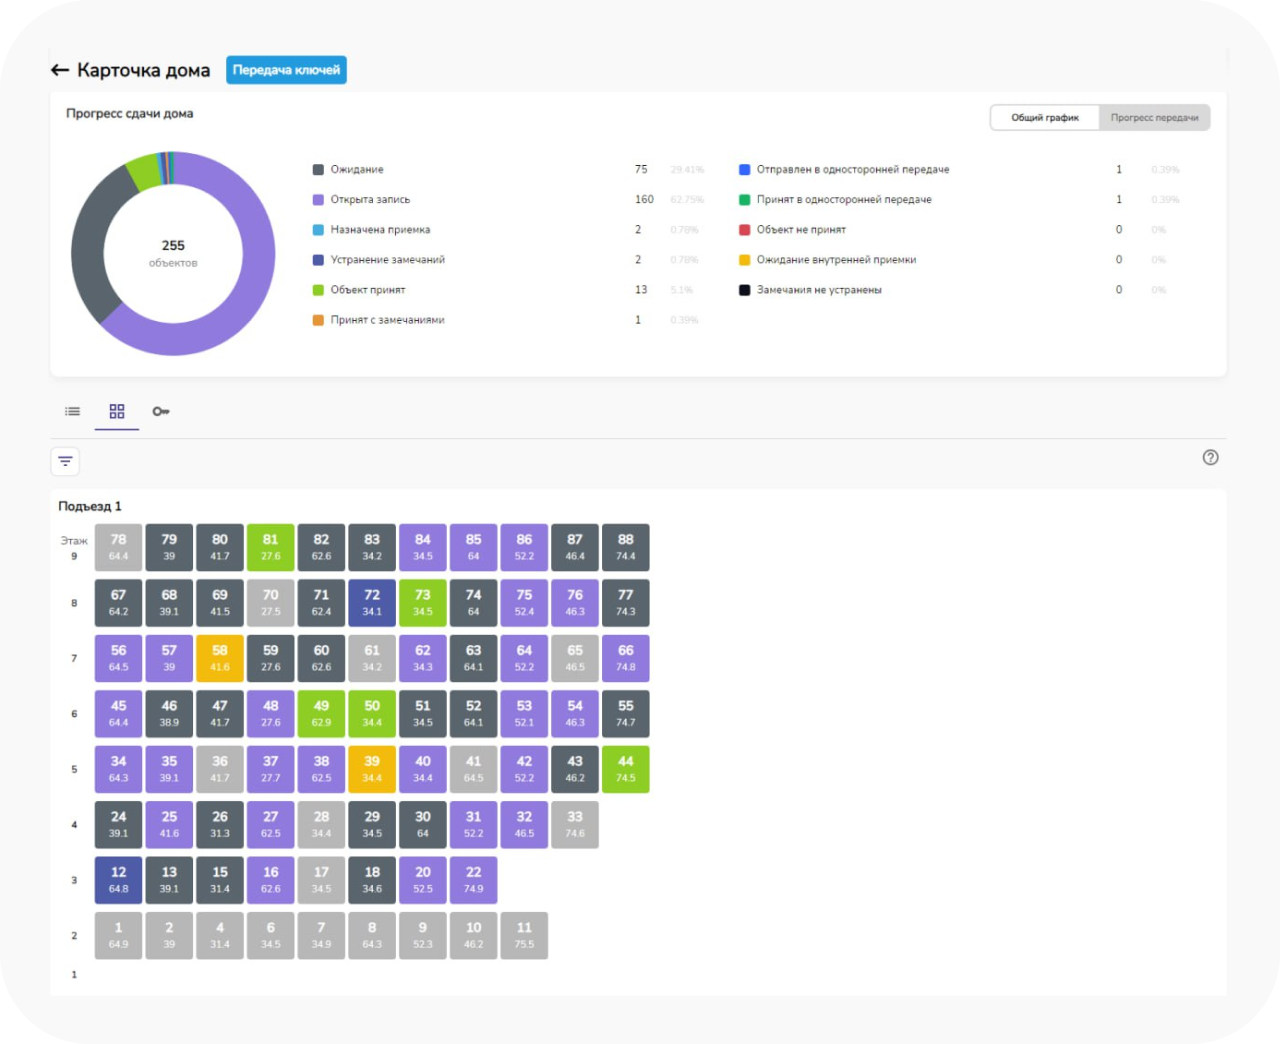Select apartment 50 green tile

372,714
